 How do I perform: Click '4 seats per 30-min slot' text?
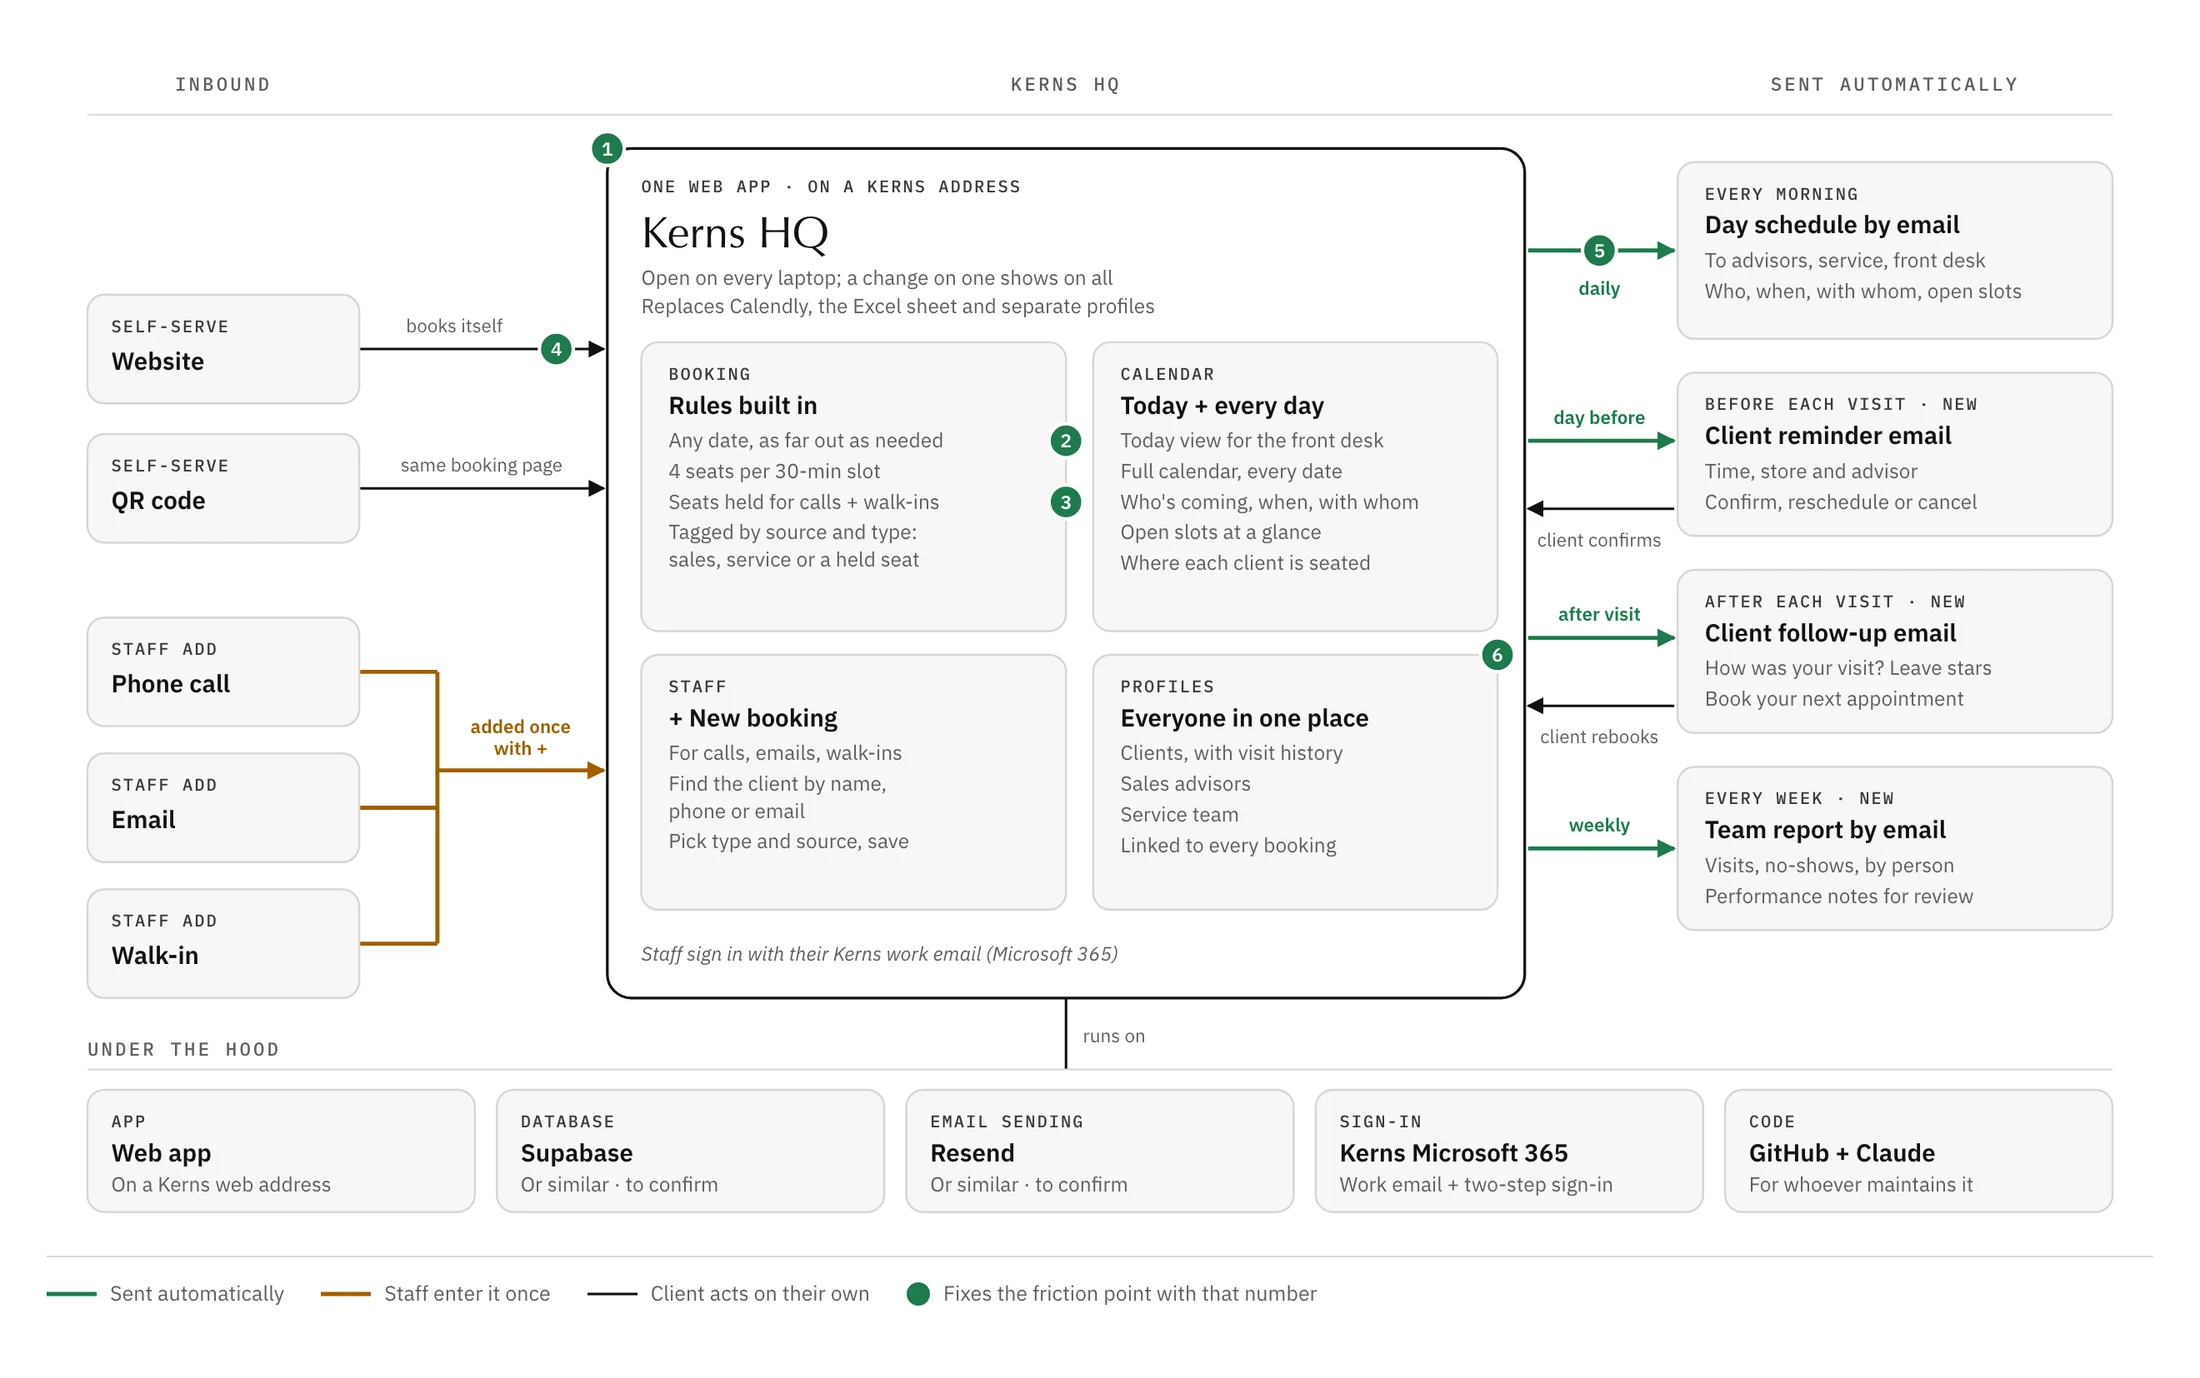[774, 471]
